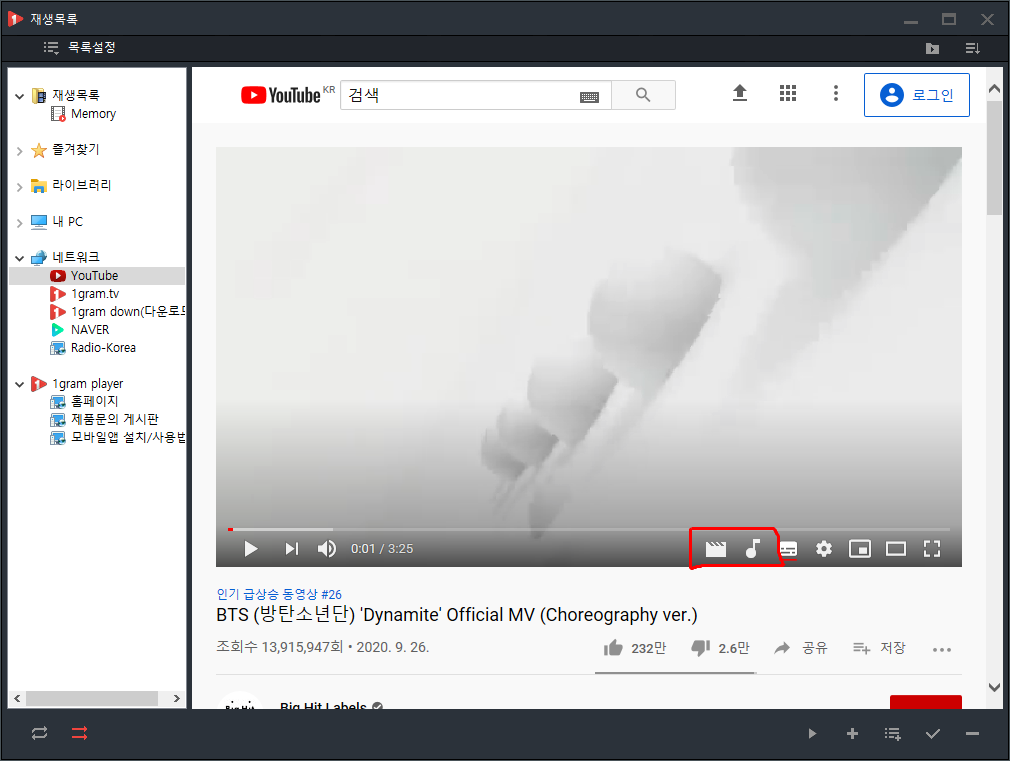Image resolution: width=1010 pixels, height=761 pixels.
Task: Enable miniplayer mode
Action: point(860,549)
